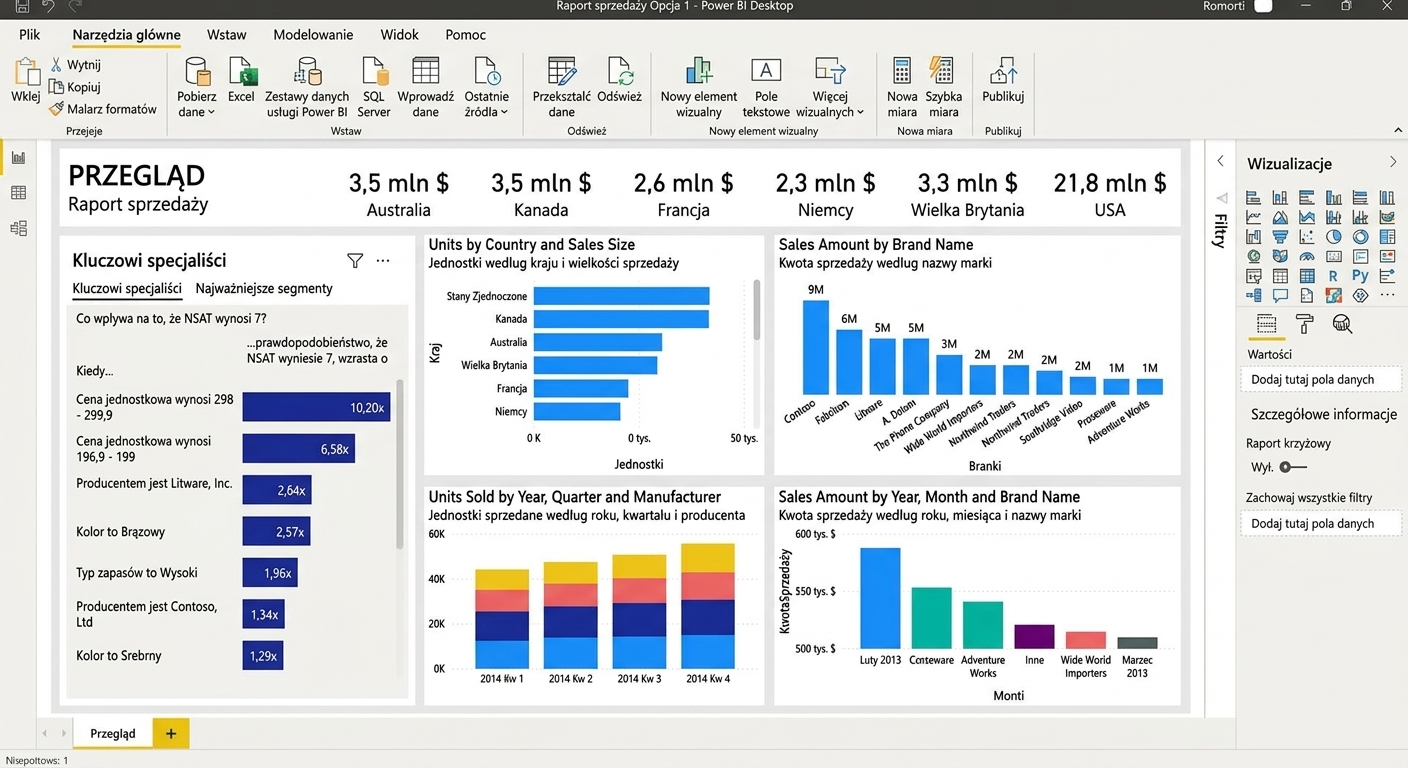
Task: Select the funnel chart visualization
Action: tap(1280, 237)
